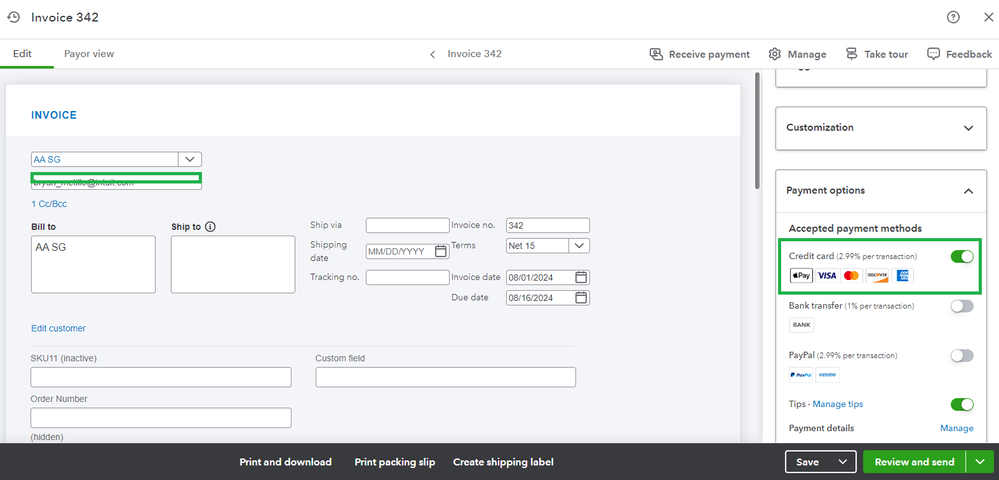Viewport: 999px width, 480px height.
Task: Click Manage beside Payment details
Action: click(x=956, y=428)
